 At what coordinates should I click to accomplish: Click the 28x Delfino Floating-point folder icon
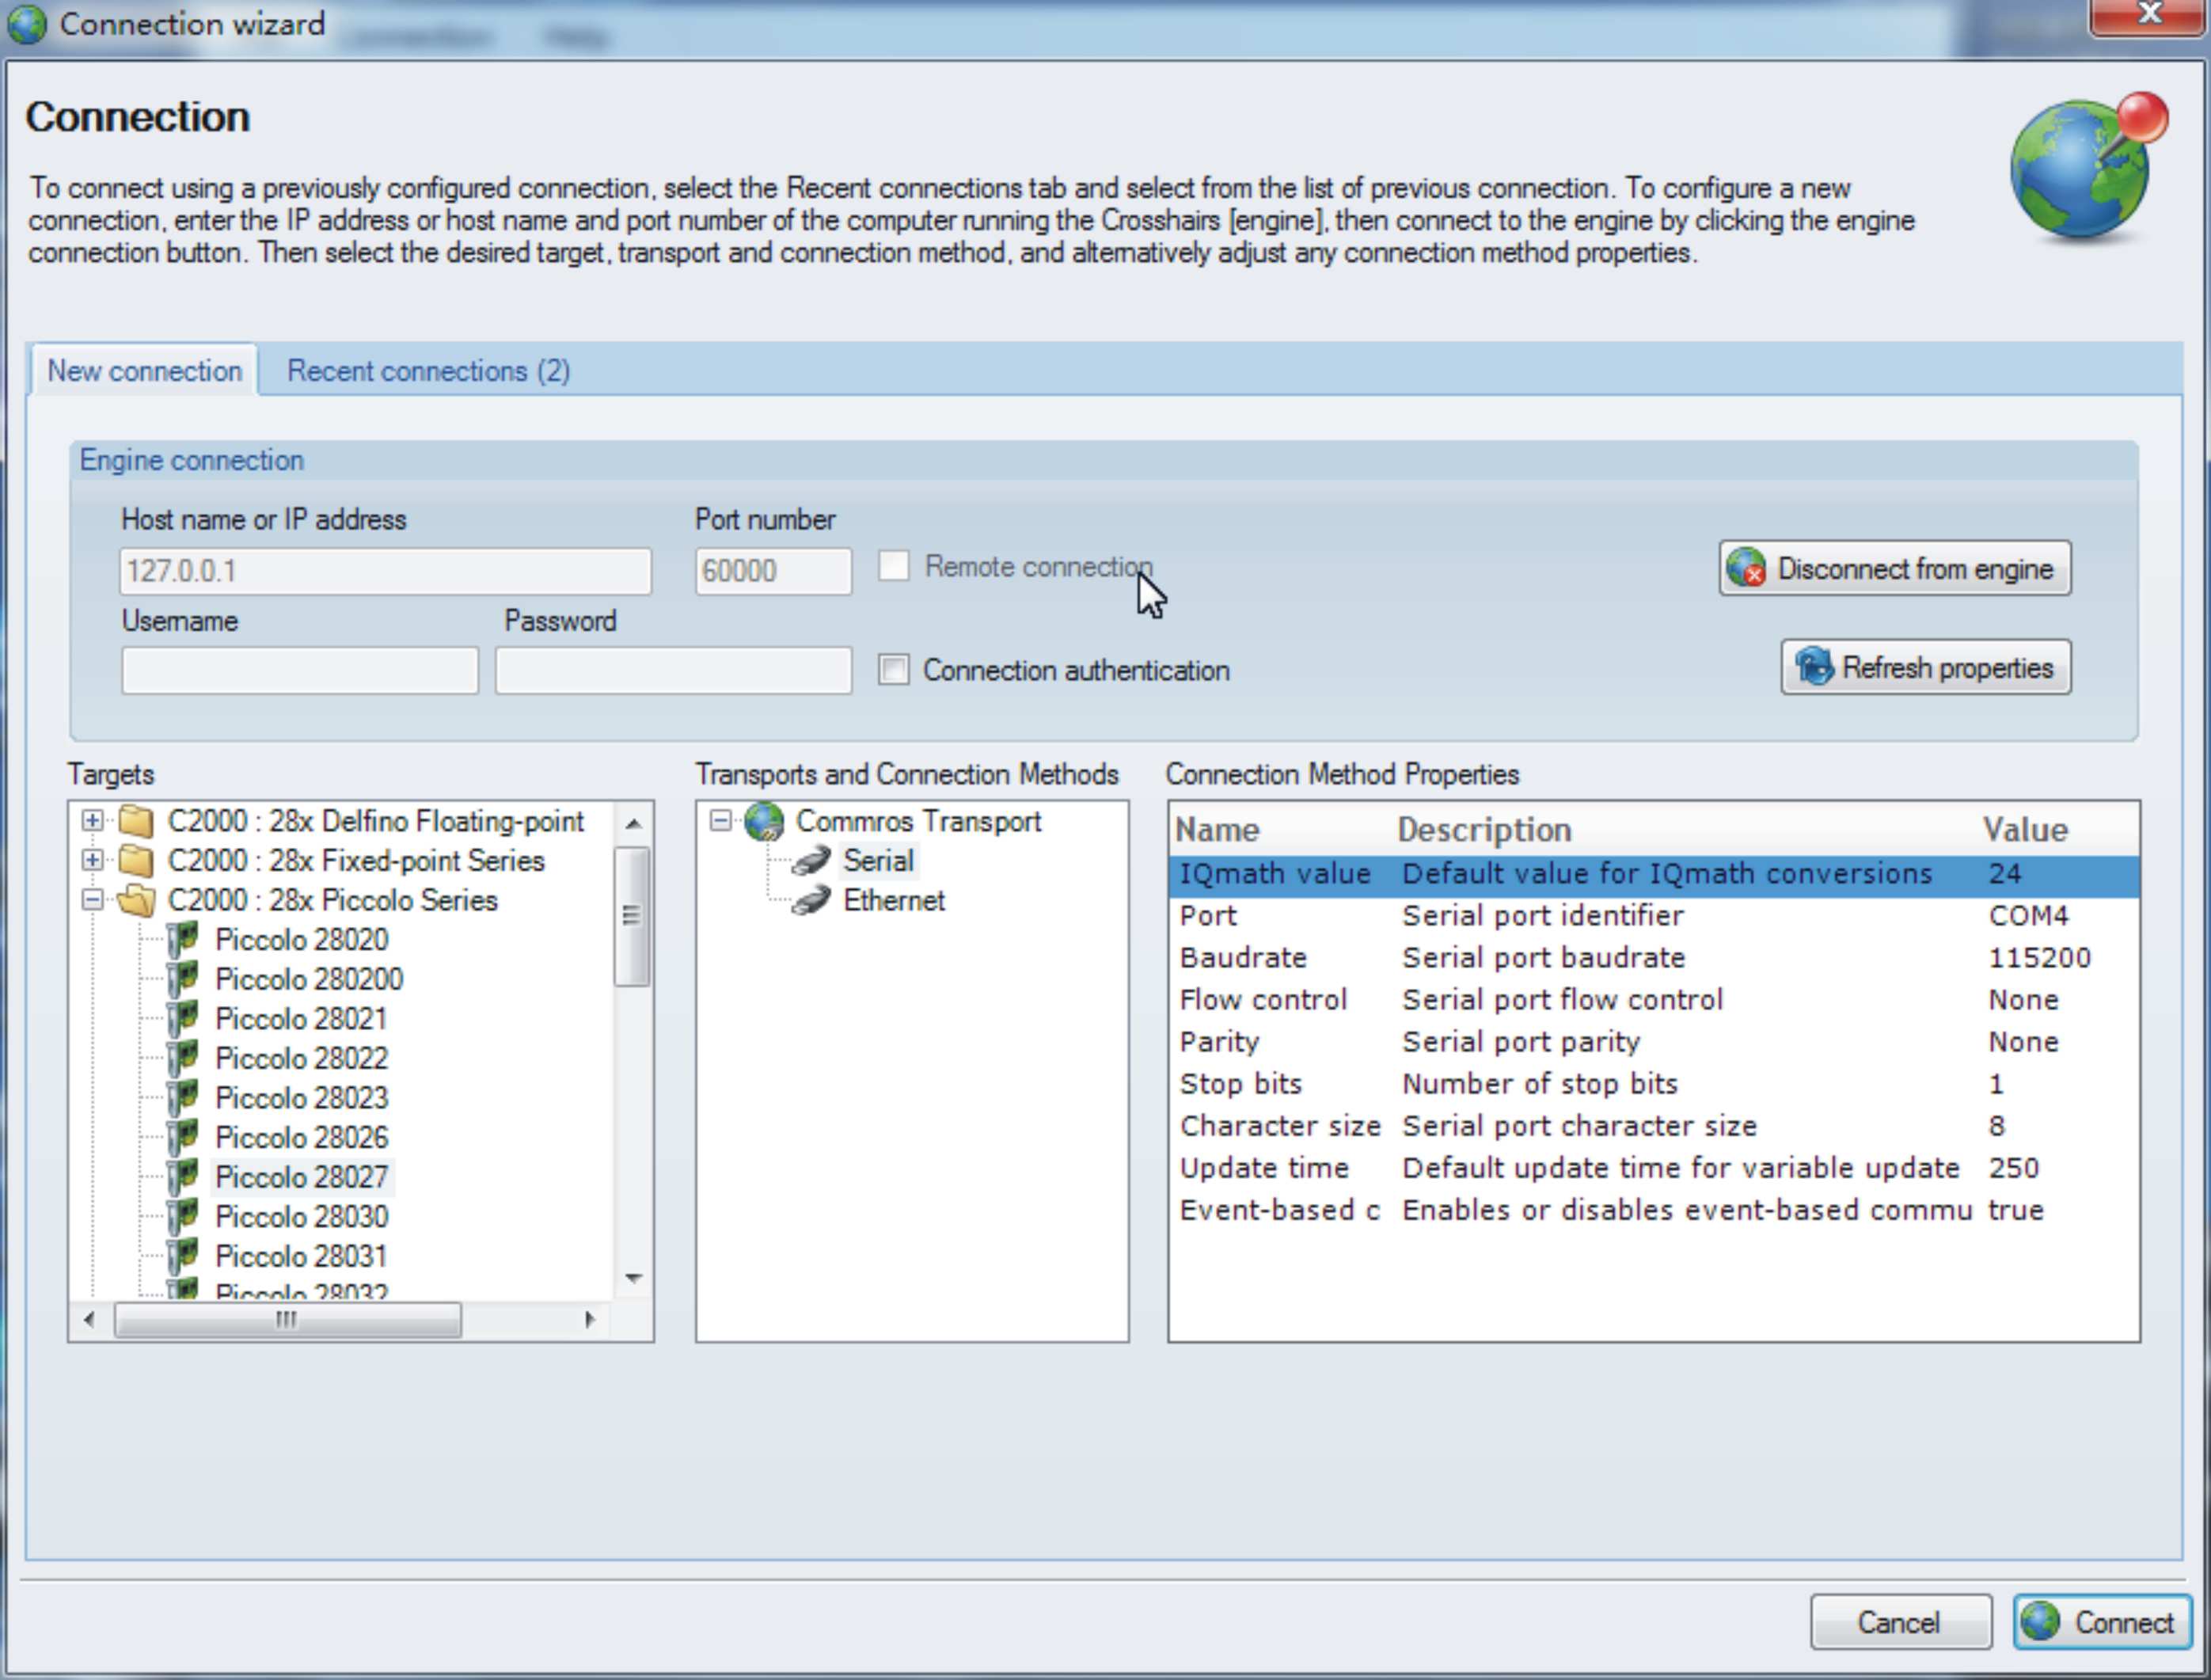[x=136, y=821]
